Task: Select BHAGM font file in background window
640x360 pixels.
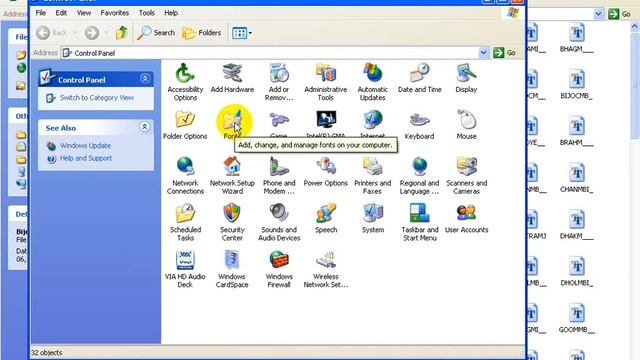Action: point(576,39)
